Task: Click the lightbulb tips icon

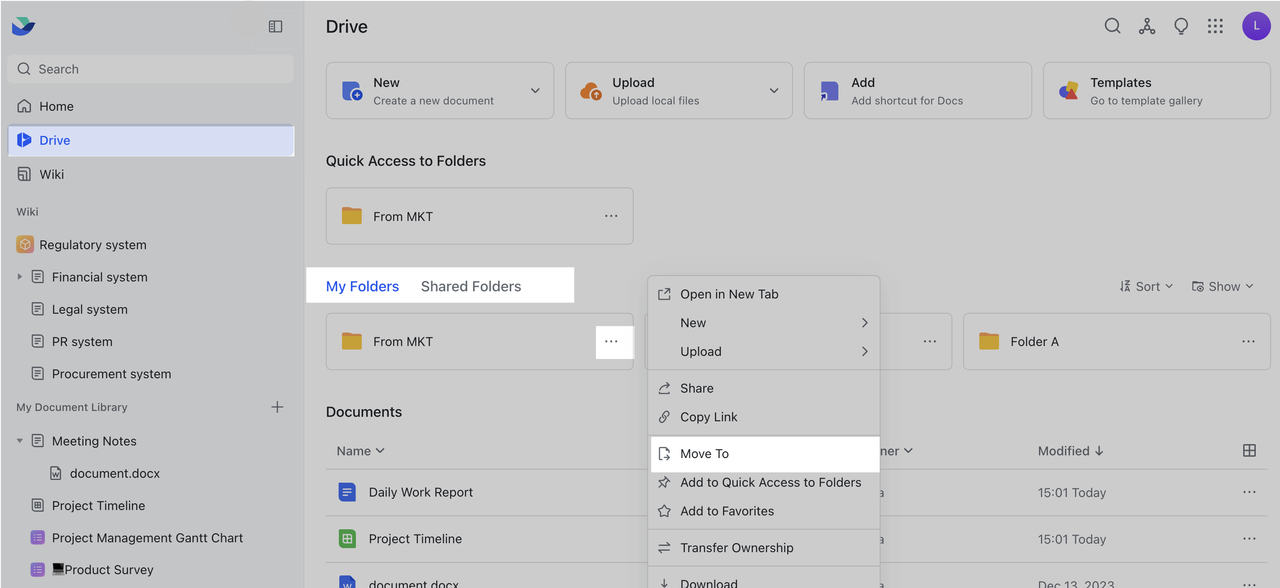Action: coord(1181,26)
